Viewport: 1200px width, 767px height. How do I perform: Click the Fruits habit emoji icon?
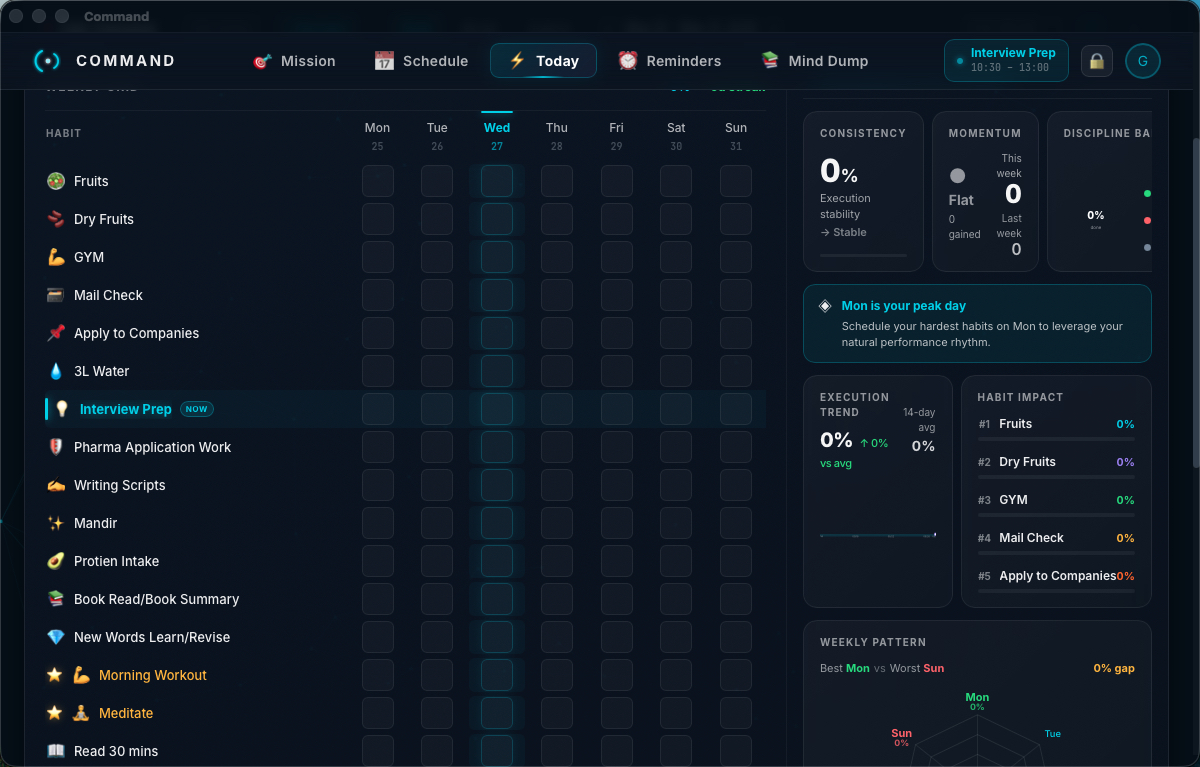pos(56,181)
